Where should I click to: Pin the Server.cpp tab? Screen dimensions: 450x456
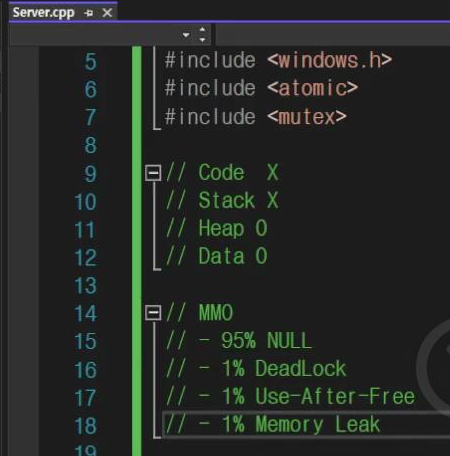[88, 13]
